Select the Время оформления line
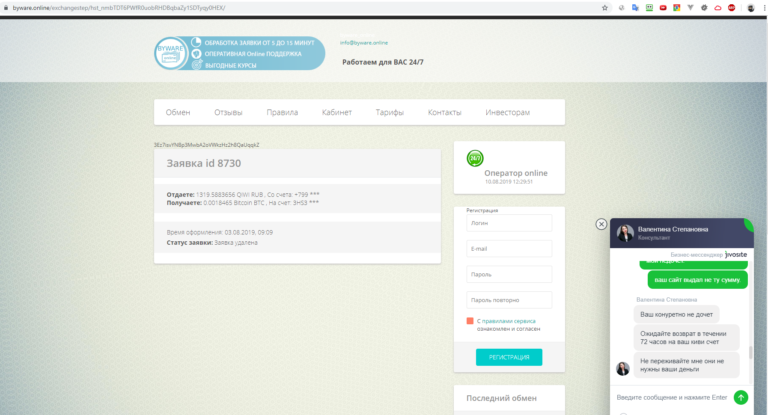 pyautogui.click(x=219, y=232)
